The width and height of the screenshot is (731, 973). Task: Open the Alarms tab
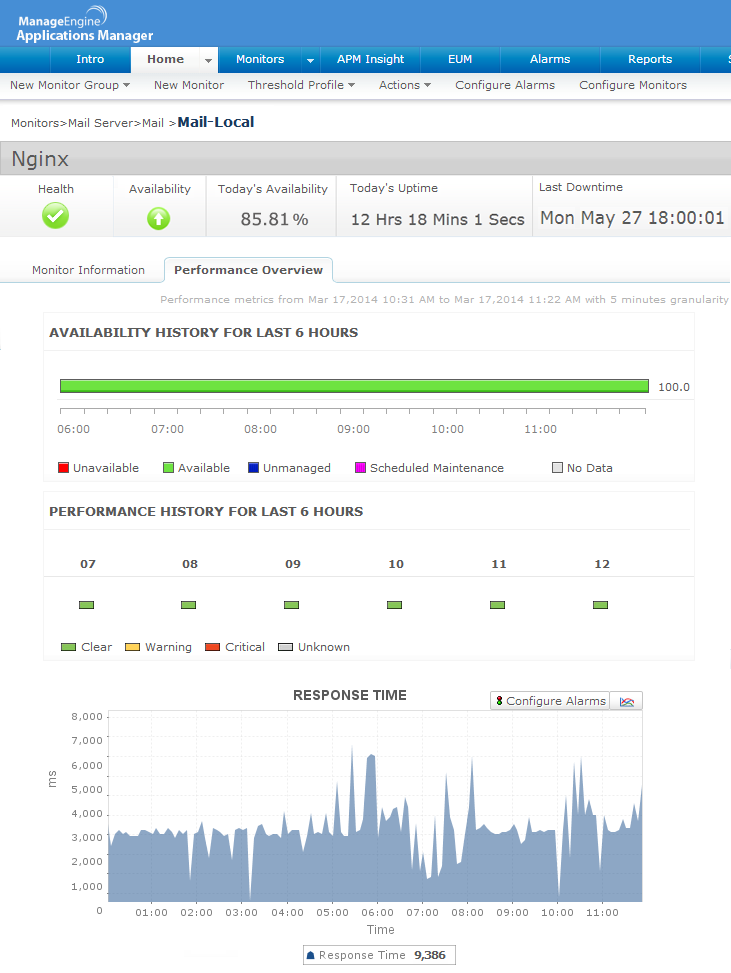tap(550, 60)
